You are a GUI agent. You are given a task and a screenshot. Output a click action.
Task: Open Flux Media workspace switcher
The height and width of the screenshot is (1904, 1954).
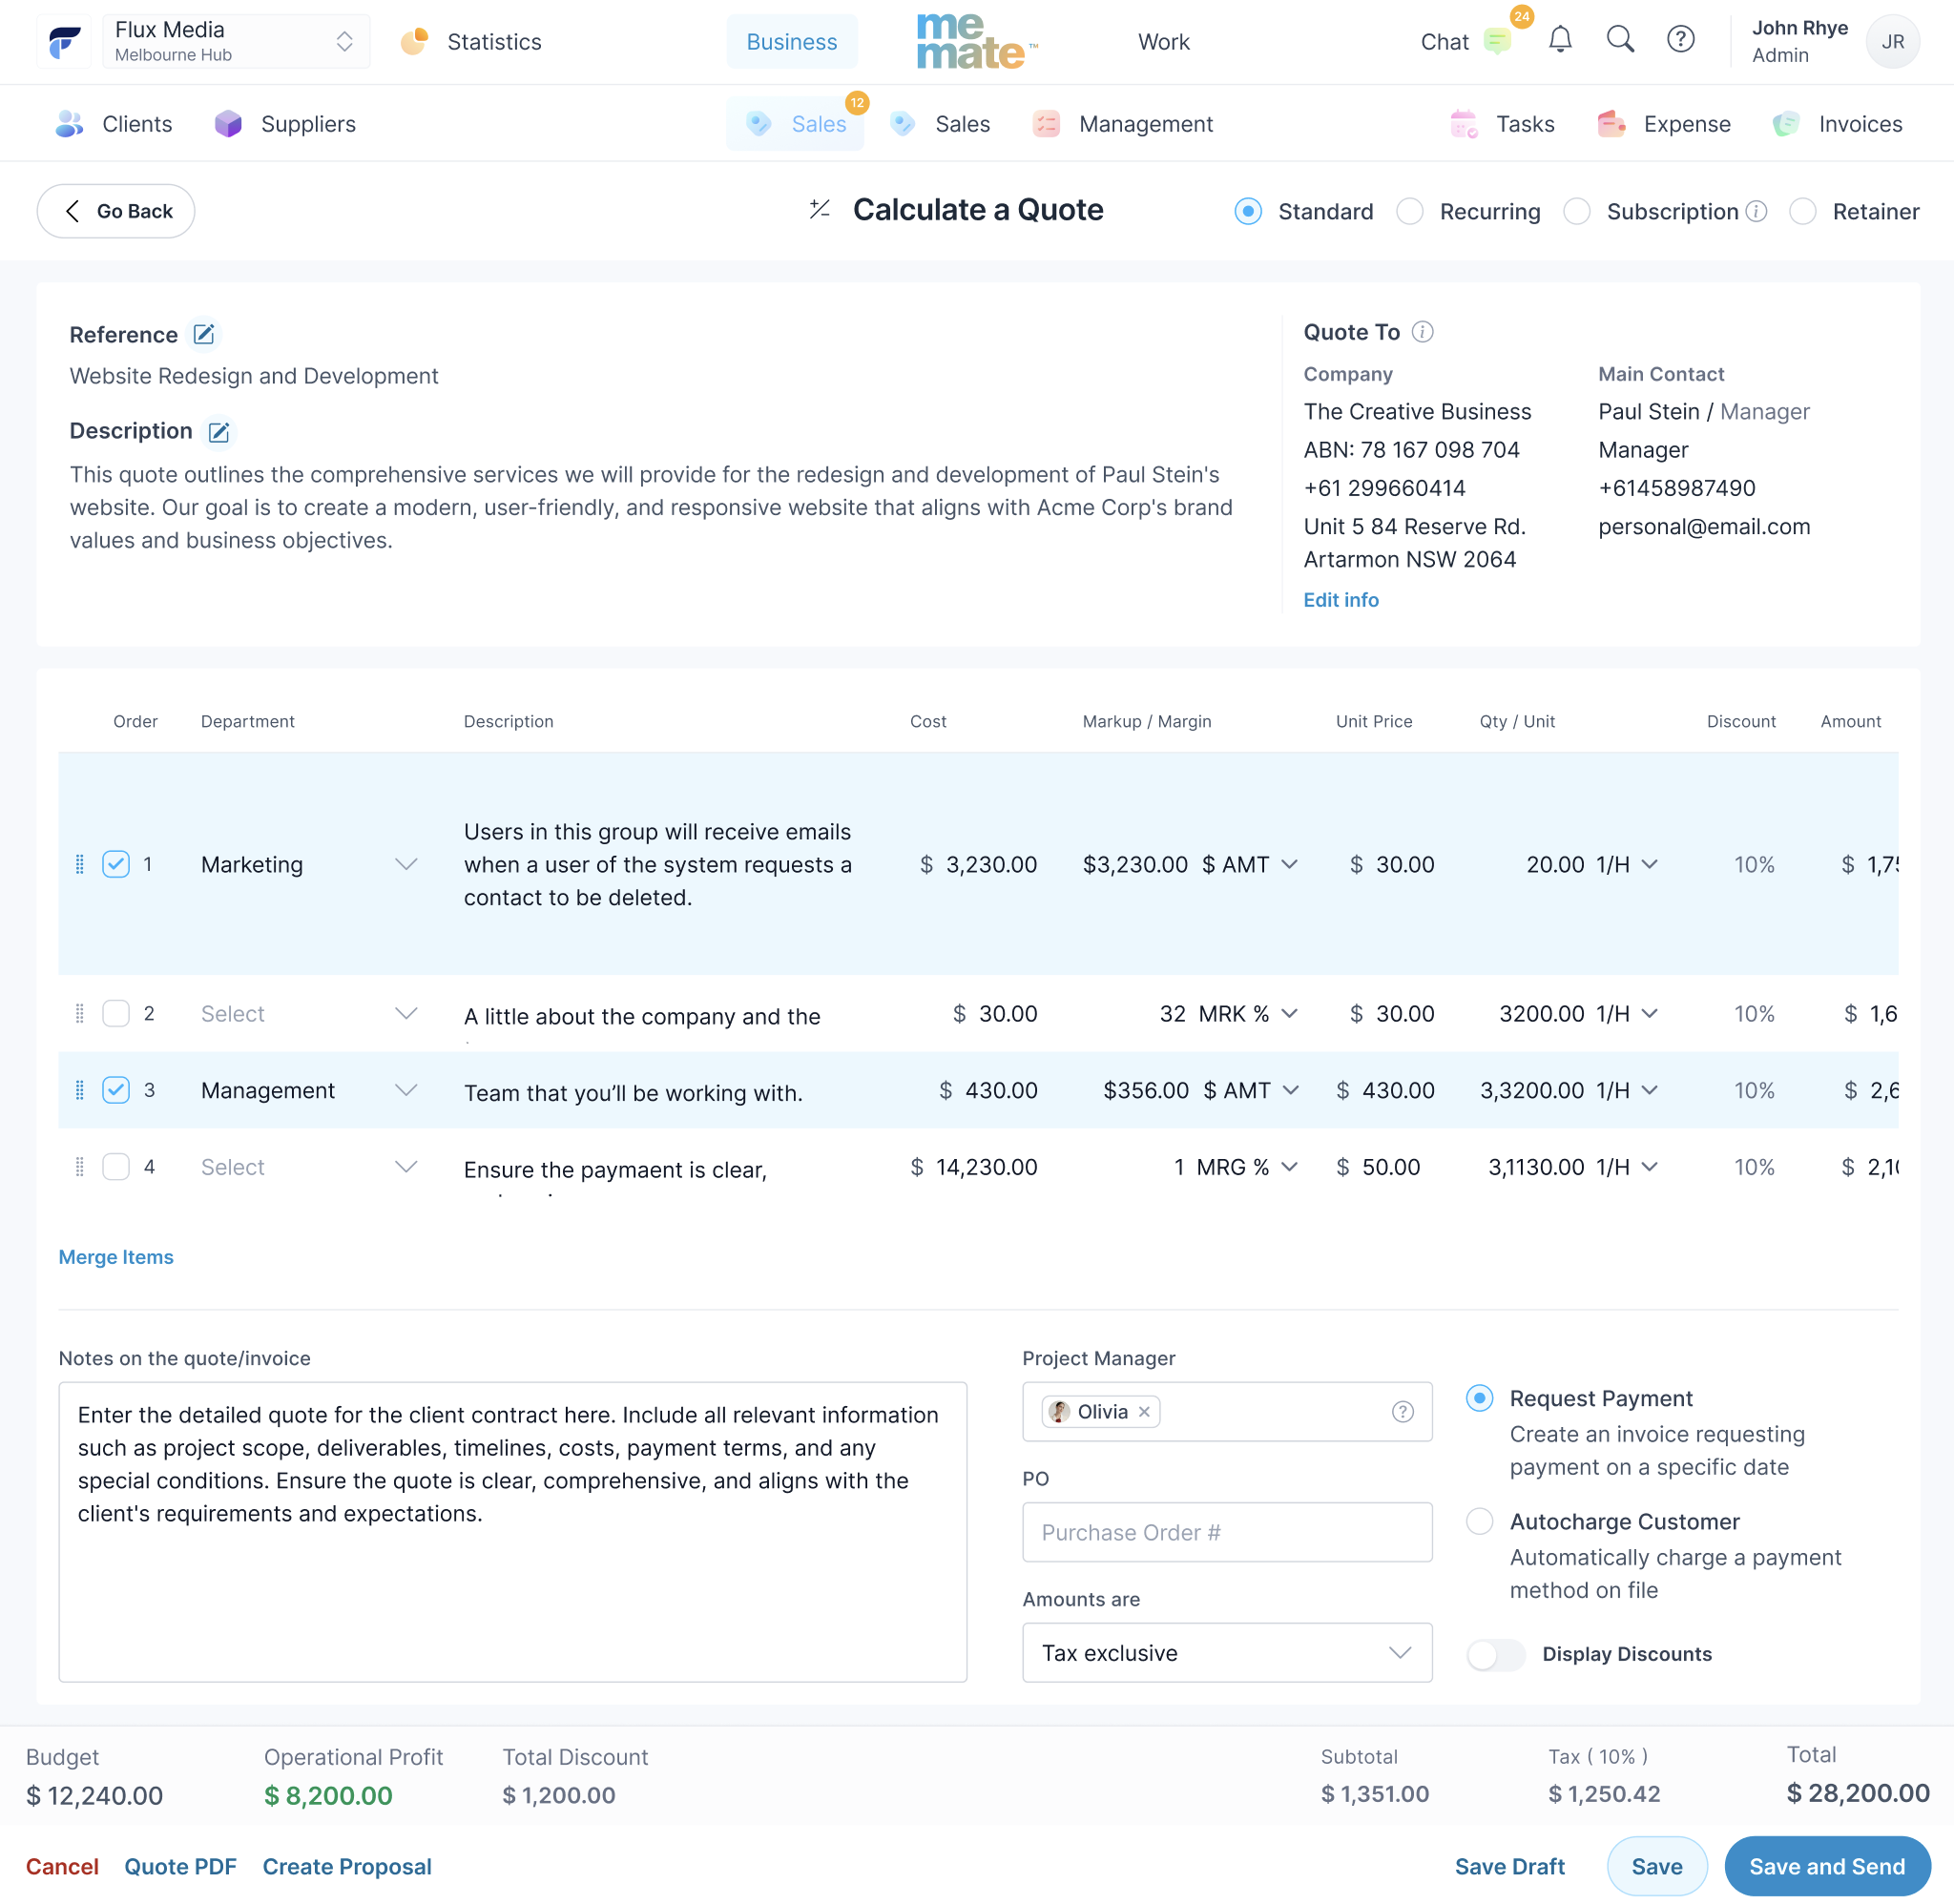coord(236,41)
